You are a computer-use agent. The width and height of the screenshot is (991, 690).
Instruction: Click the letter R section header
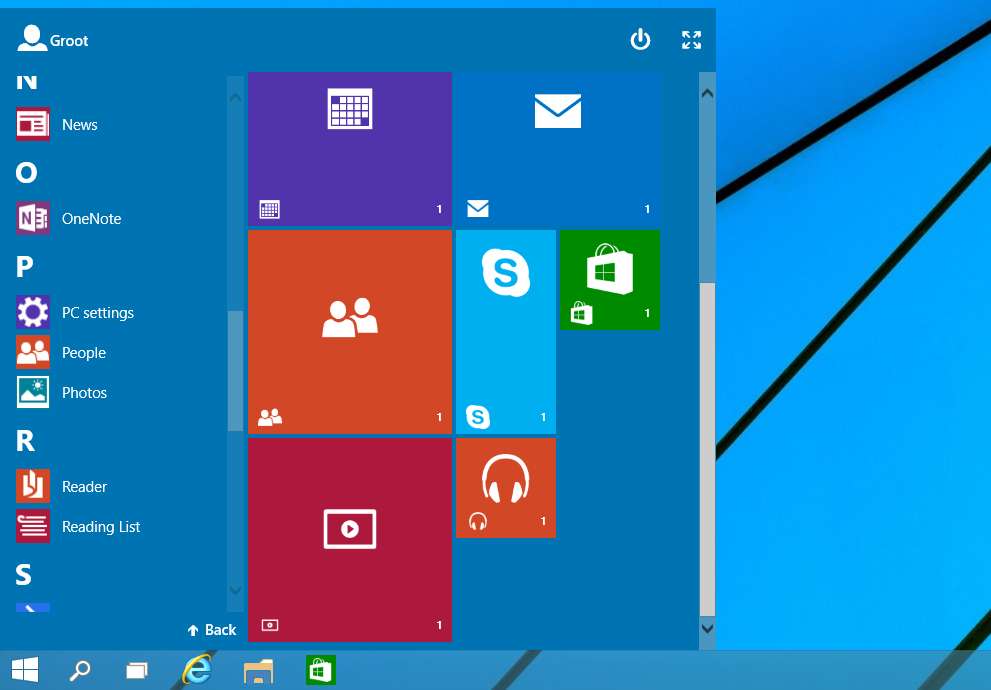[25, 441]
